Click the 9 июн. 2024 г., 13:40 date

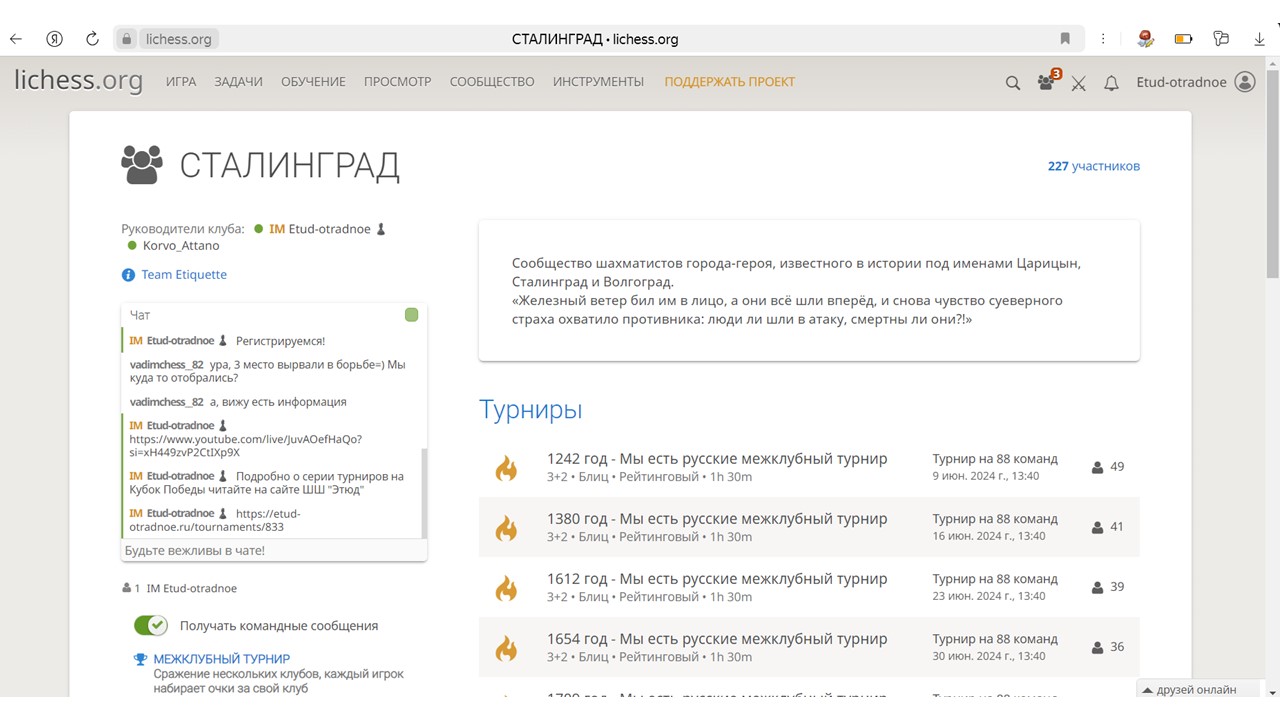point(986,476)
